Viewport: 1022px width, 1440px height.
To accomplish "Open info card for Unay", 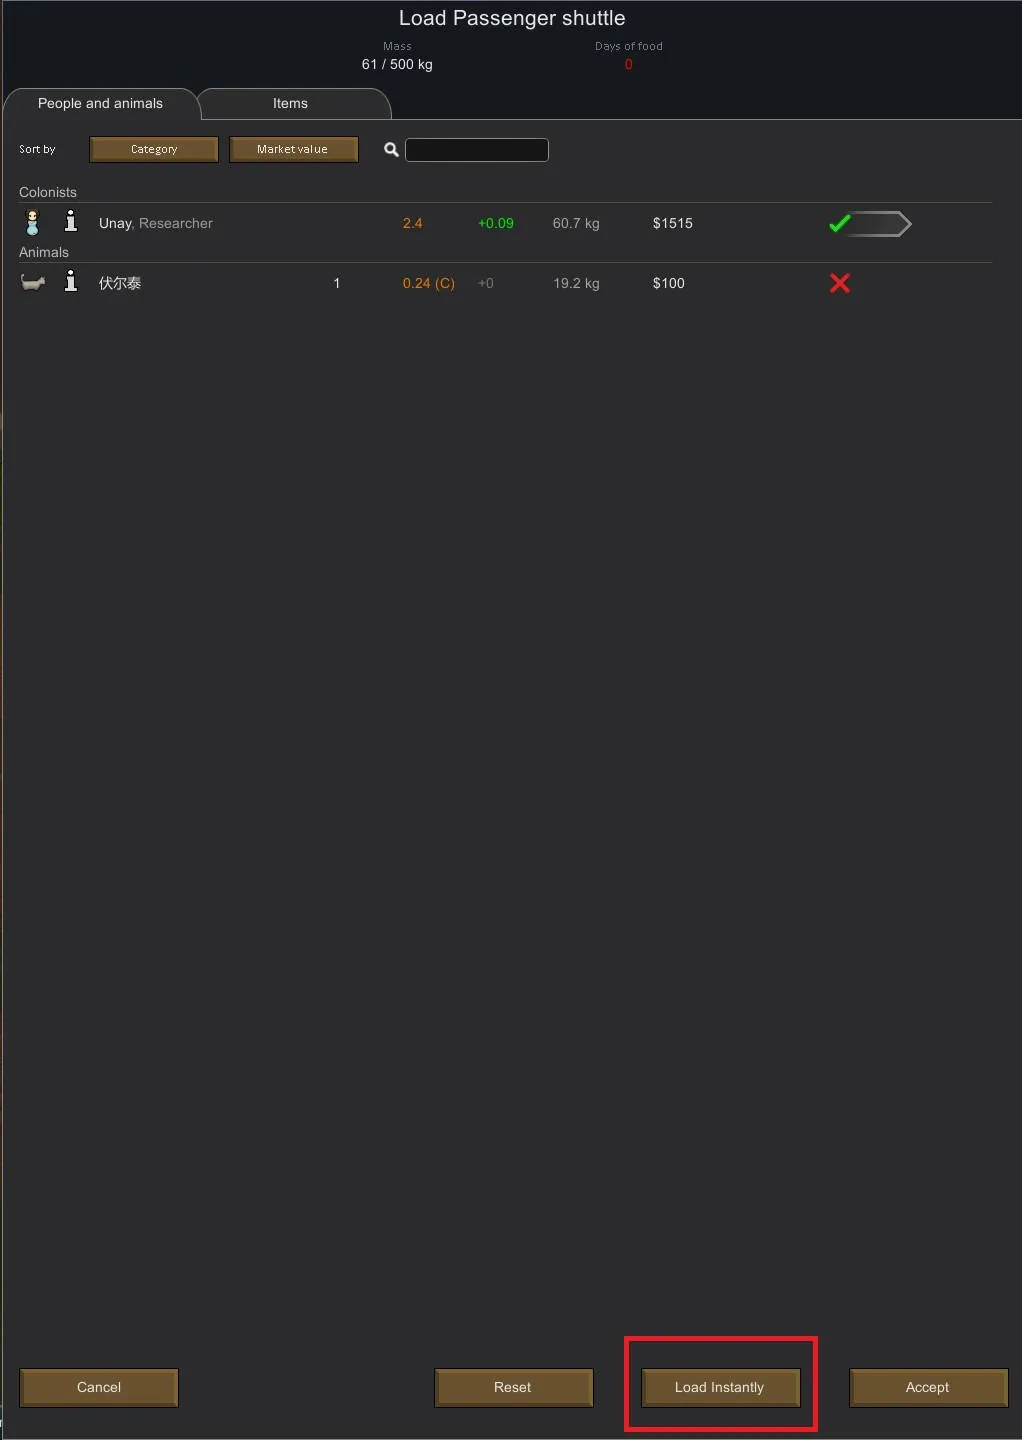I will pyautogui.click(x=70, y=221).
